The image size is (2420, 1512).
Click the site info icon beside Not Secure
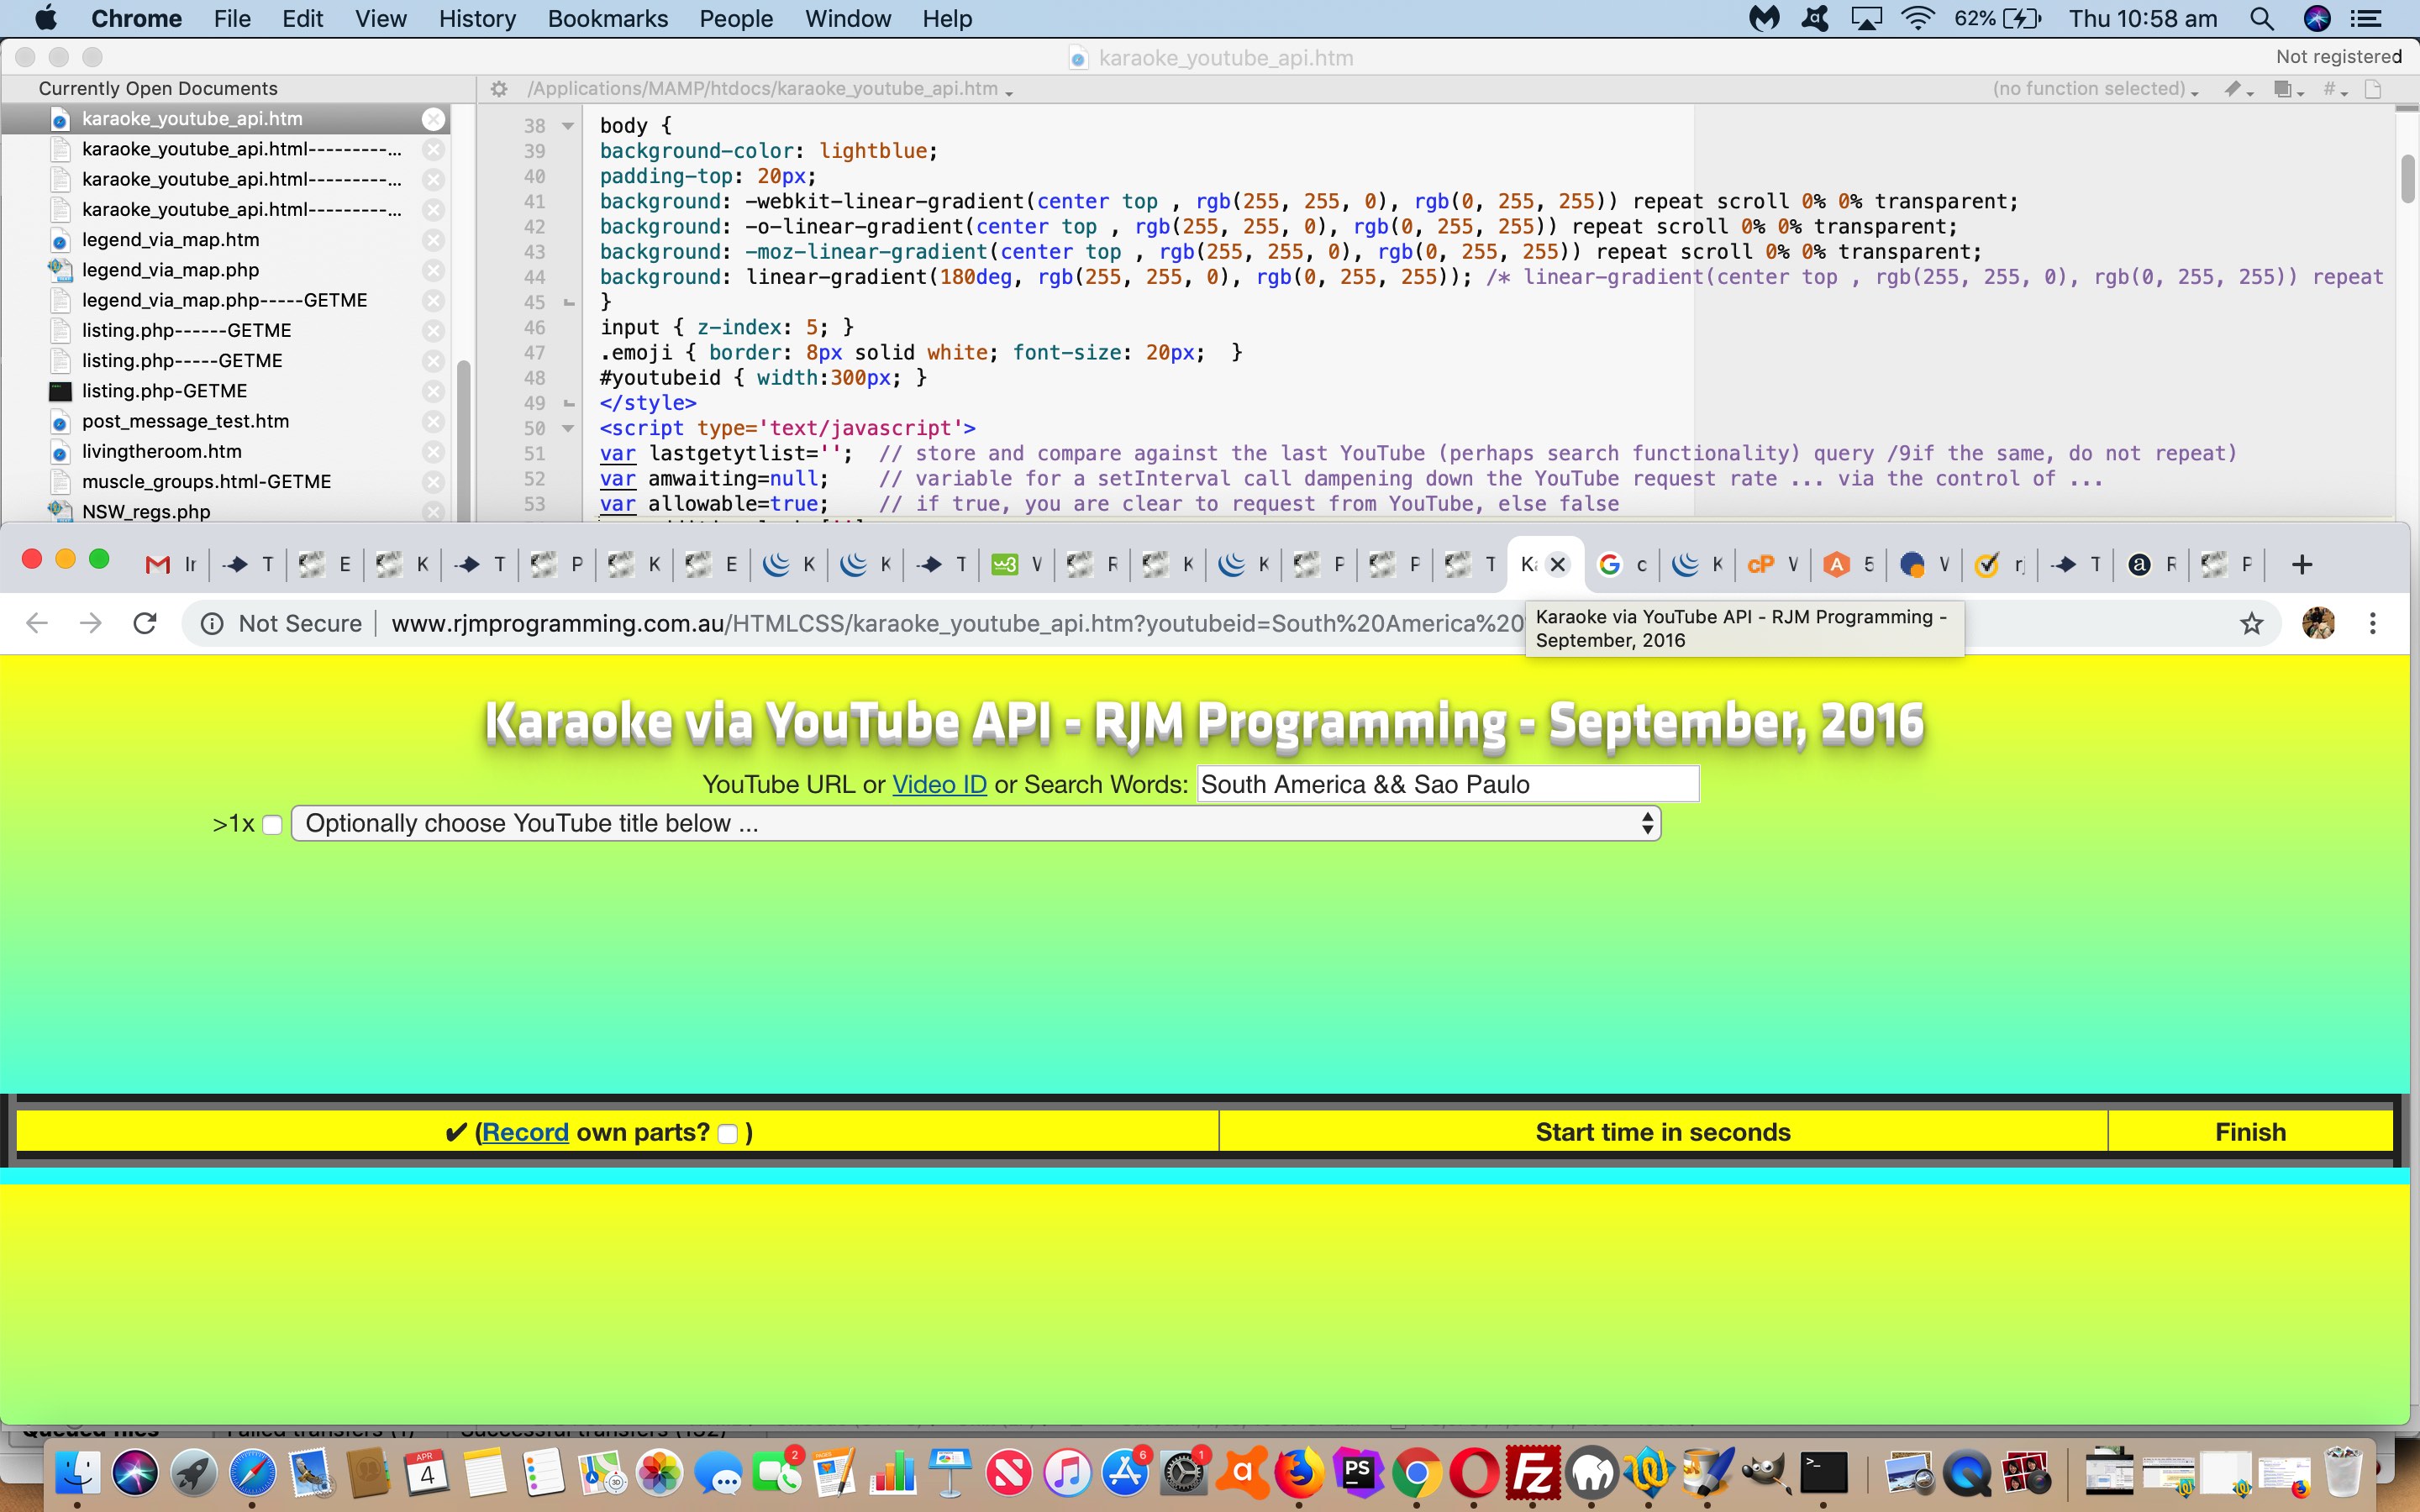(211, 624)
